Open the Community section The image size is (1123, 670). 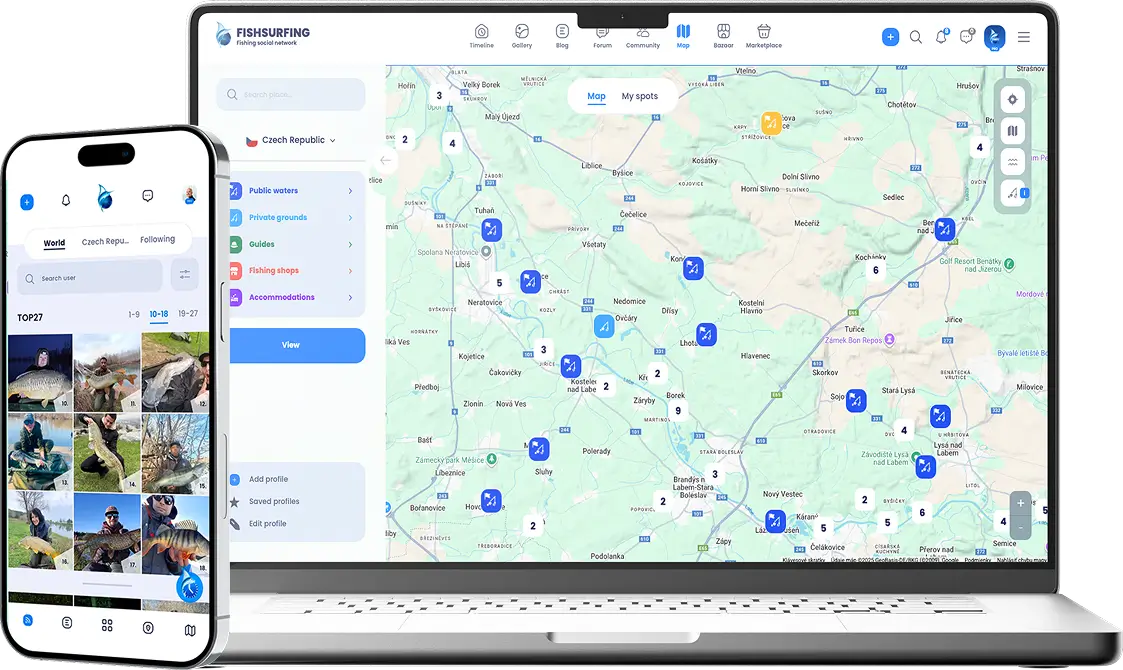click(x=643, y=36)
